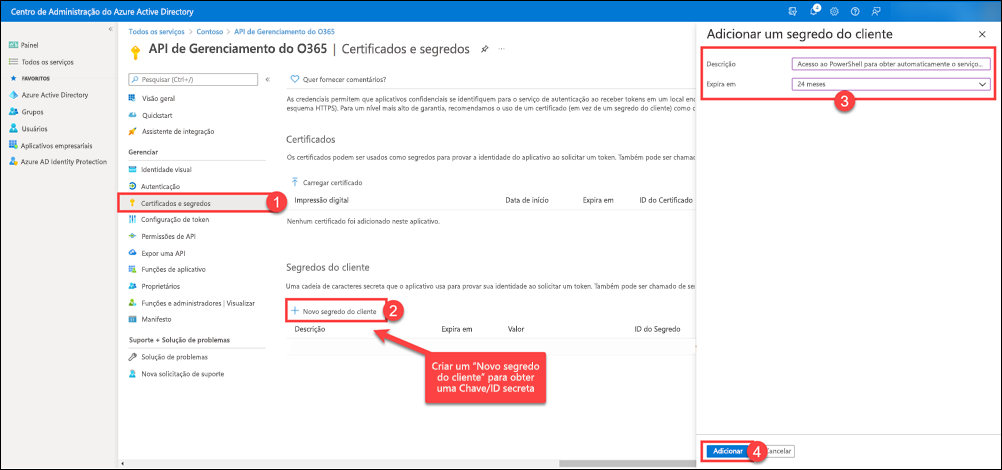Open Usuários in the favorites list
Screen dimensions: 1002x470
point(33,128)
